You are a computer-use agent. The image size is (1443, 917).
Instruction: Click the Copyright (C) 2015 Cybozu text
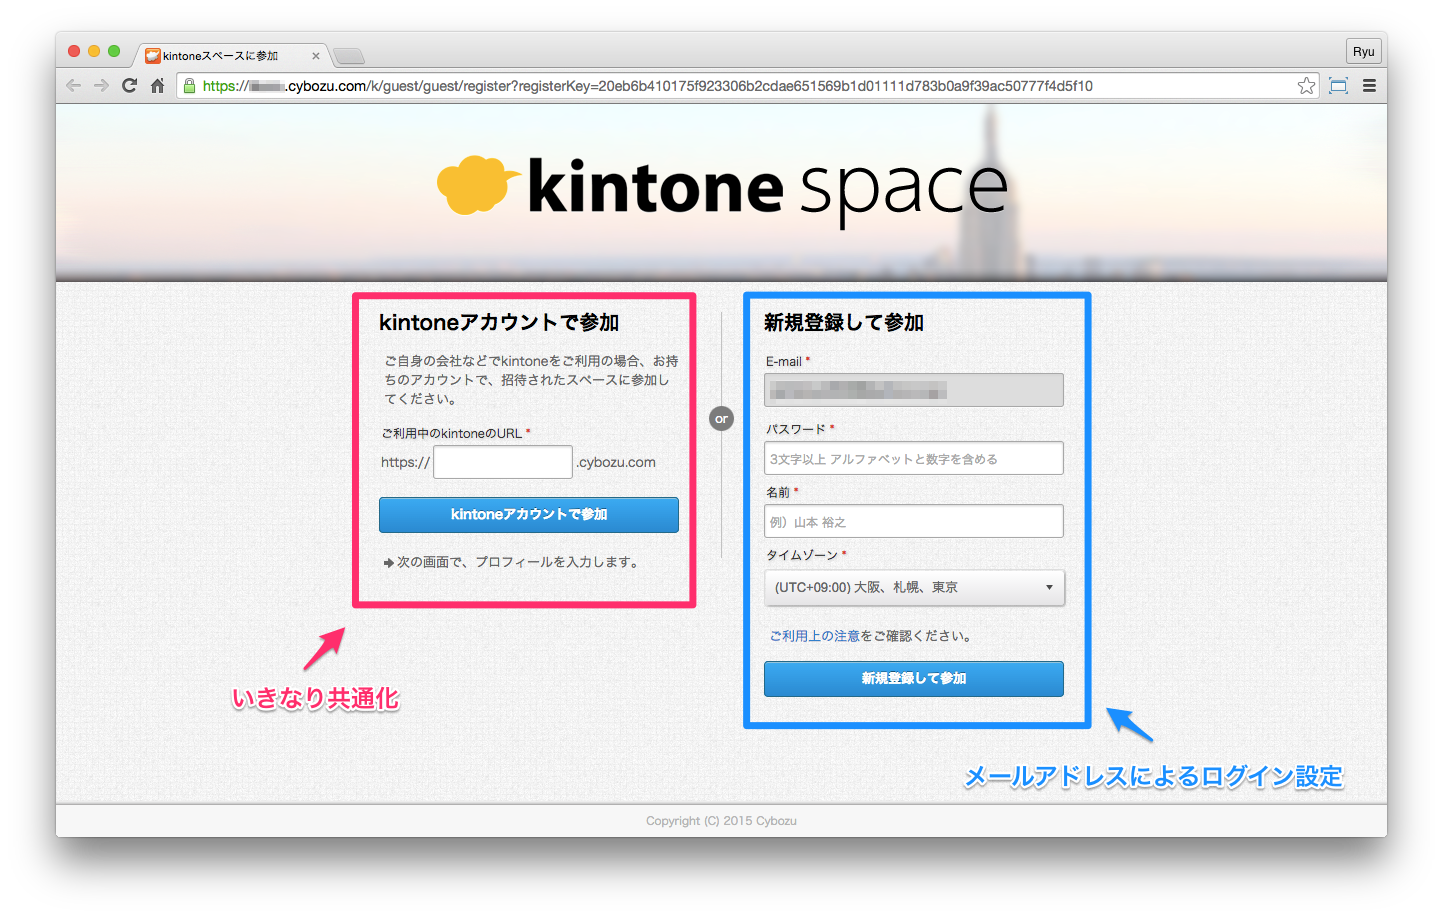click(x=721, y=821)
